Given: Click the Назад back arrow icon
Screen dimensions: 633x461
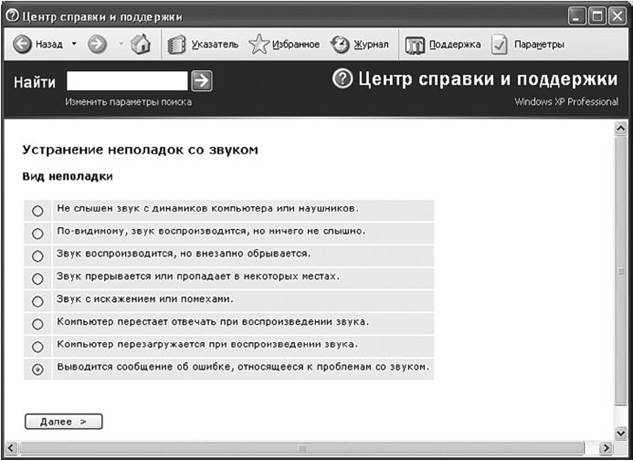Looking at the screenshot, I should (22, 44).
